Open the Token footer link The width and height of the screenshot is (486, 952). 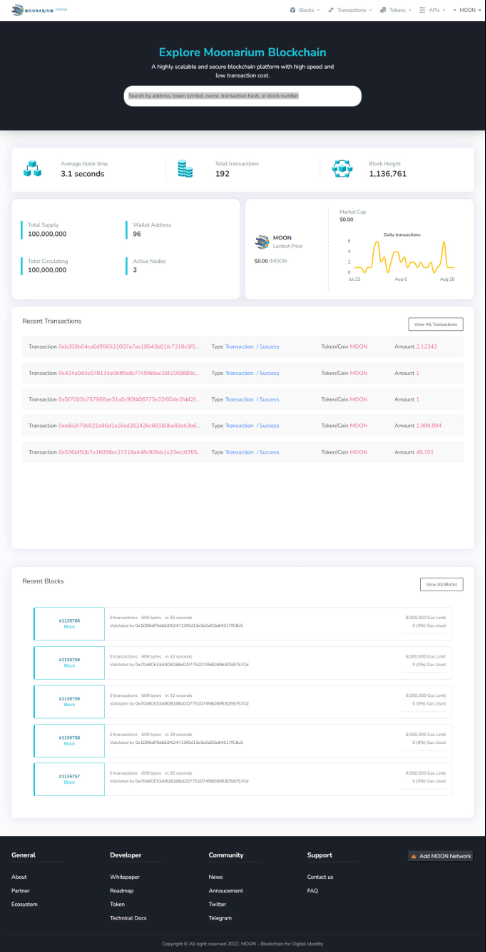117,904
